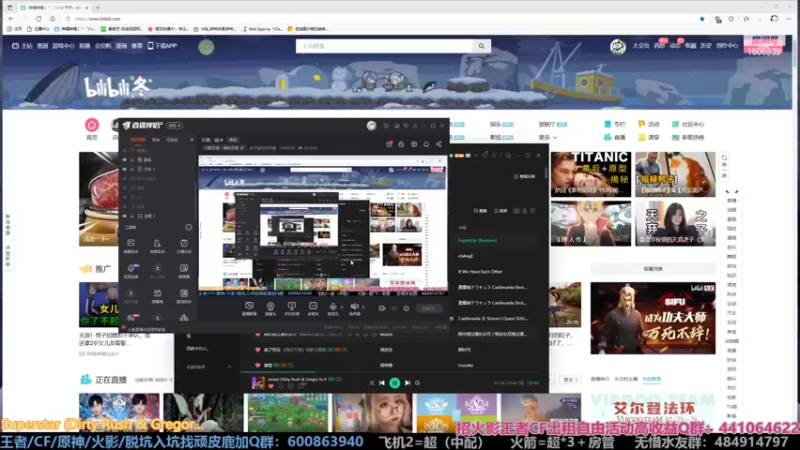Click the lock icon in the streaming app header

(x=402, y=144)
